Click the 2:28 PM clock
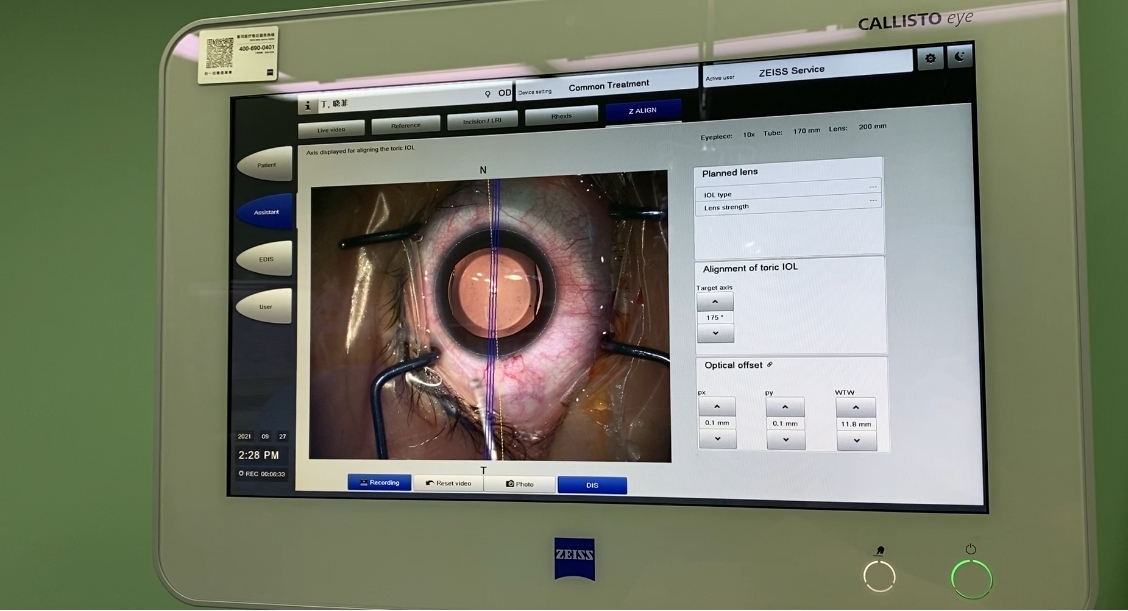1128x611 pixels. point(258,455)
